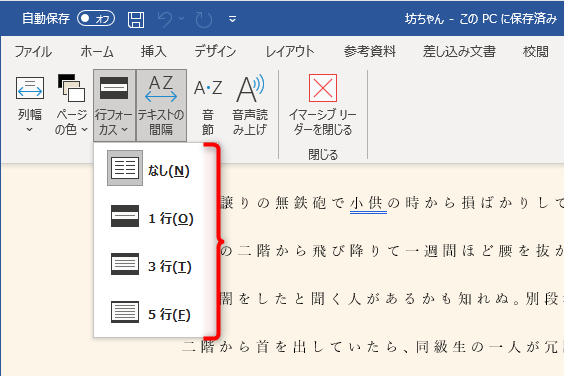Open the 列幅 column width dropdown
Image resolution: width=564 pixels, height=376 pixels.
coord(30,104)
